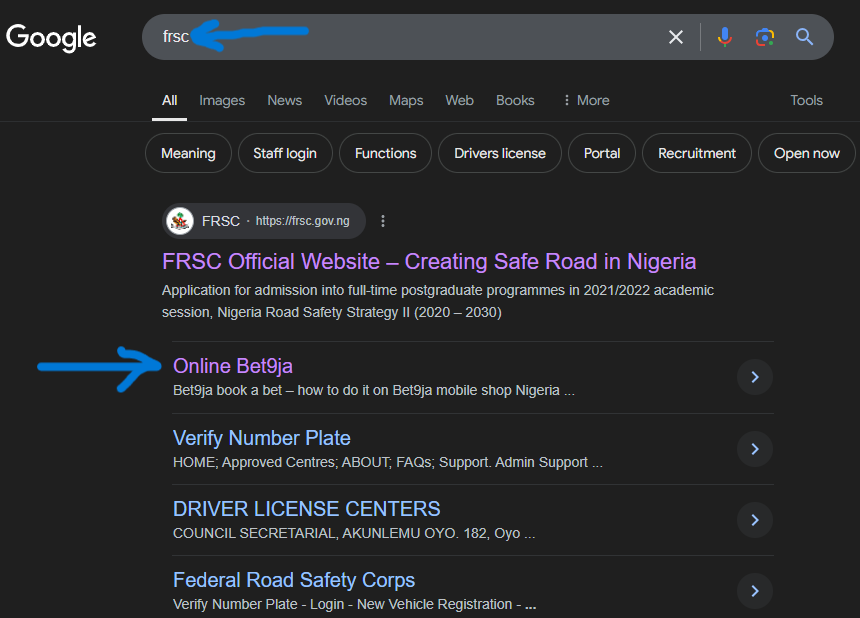Select the Portal suggestion chip
This screenshot has height=618, width=860.
pyautogui.click(x=602, y=153)
